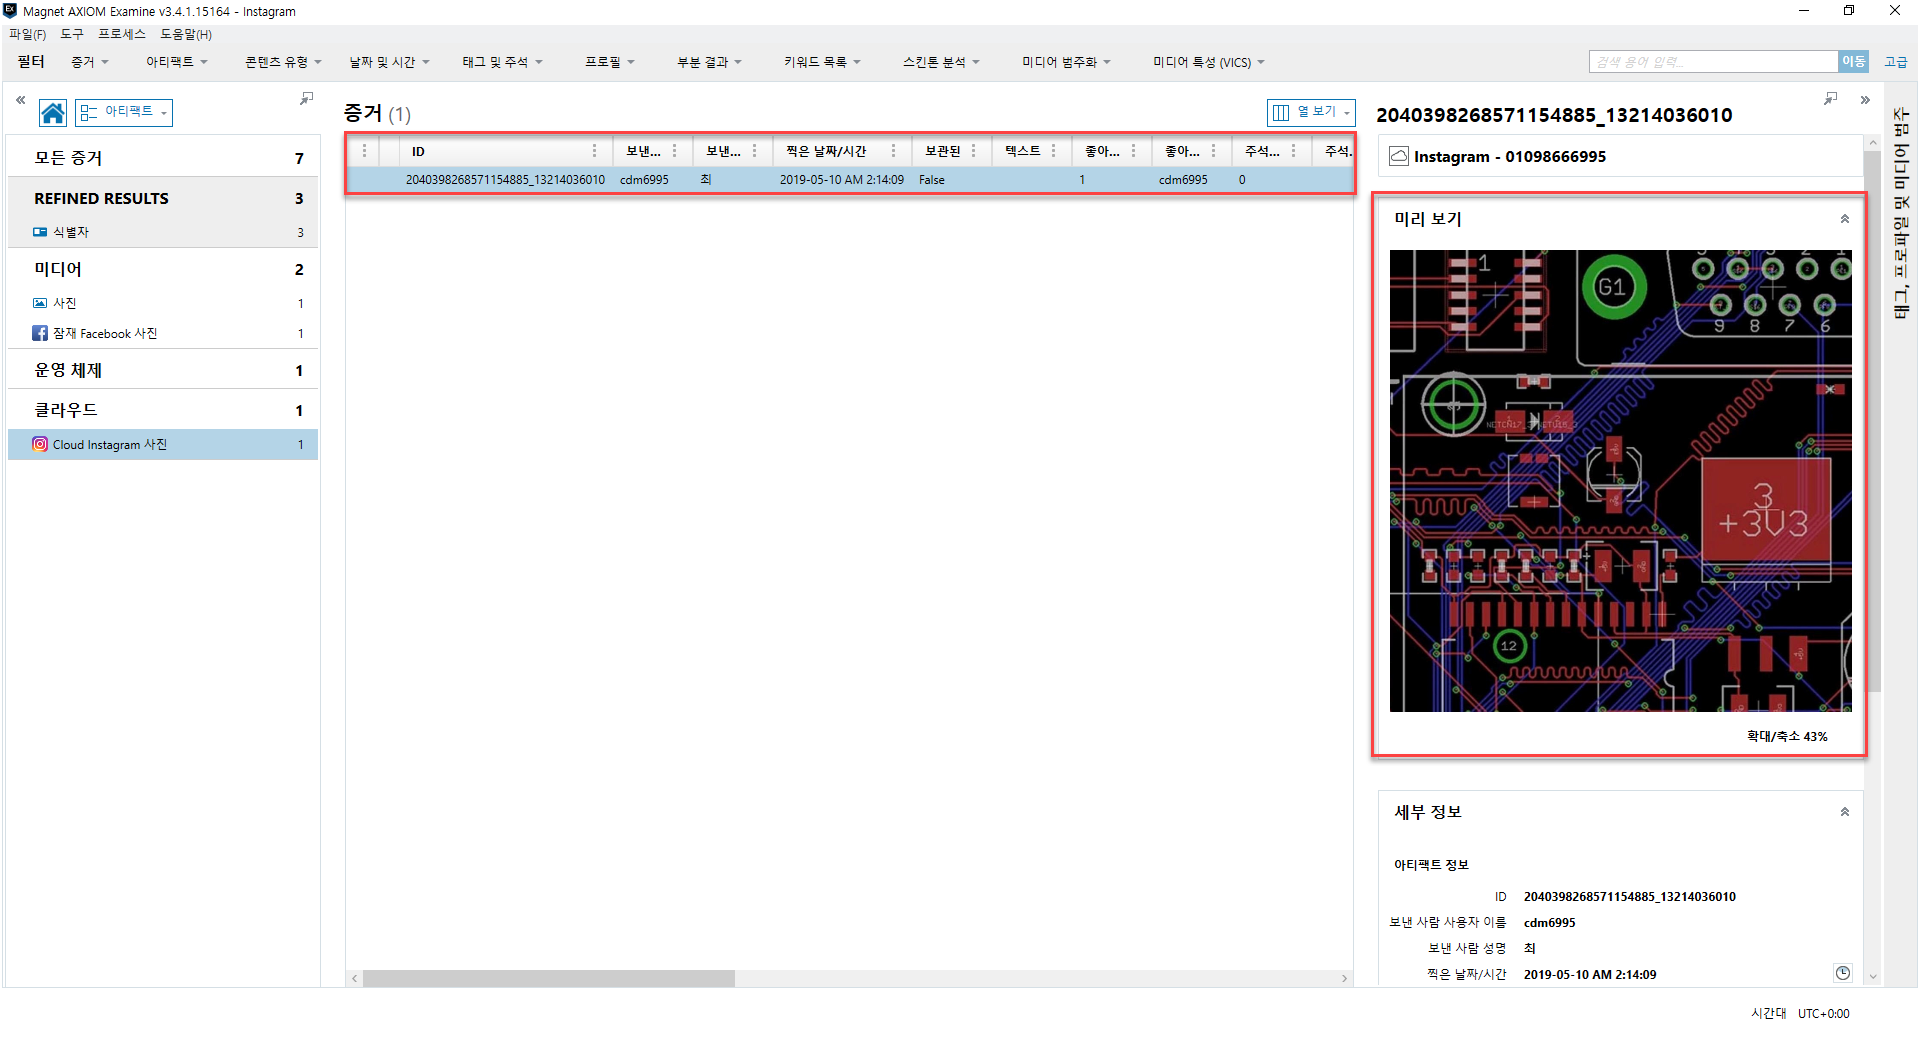
Task: Sort by the 보관된 column header
Action: pos(942,151)
